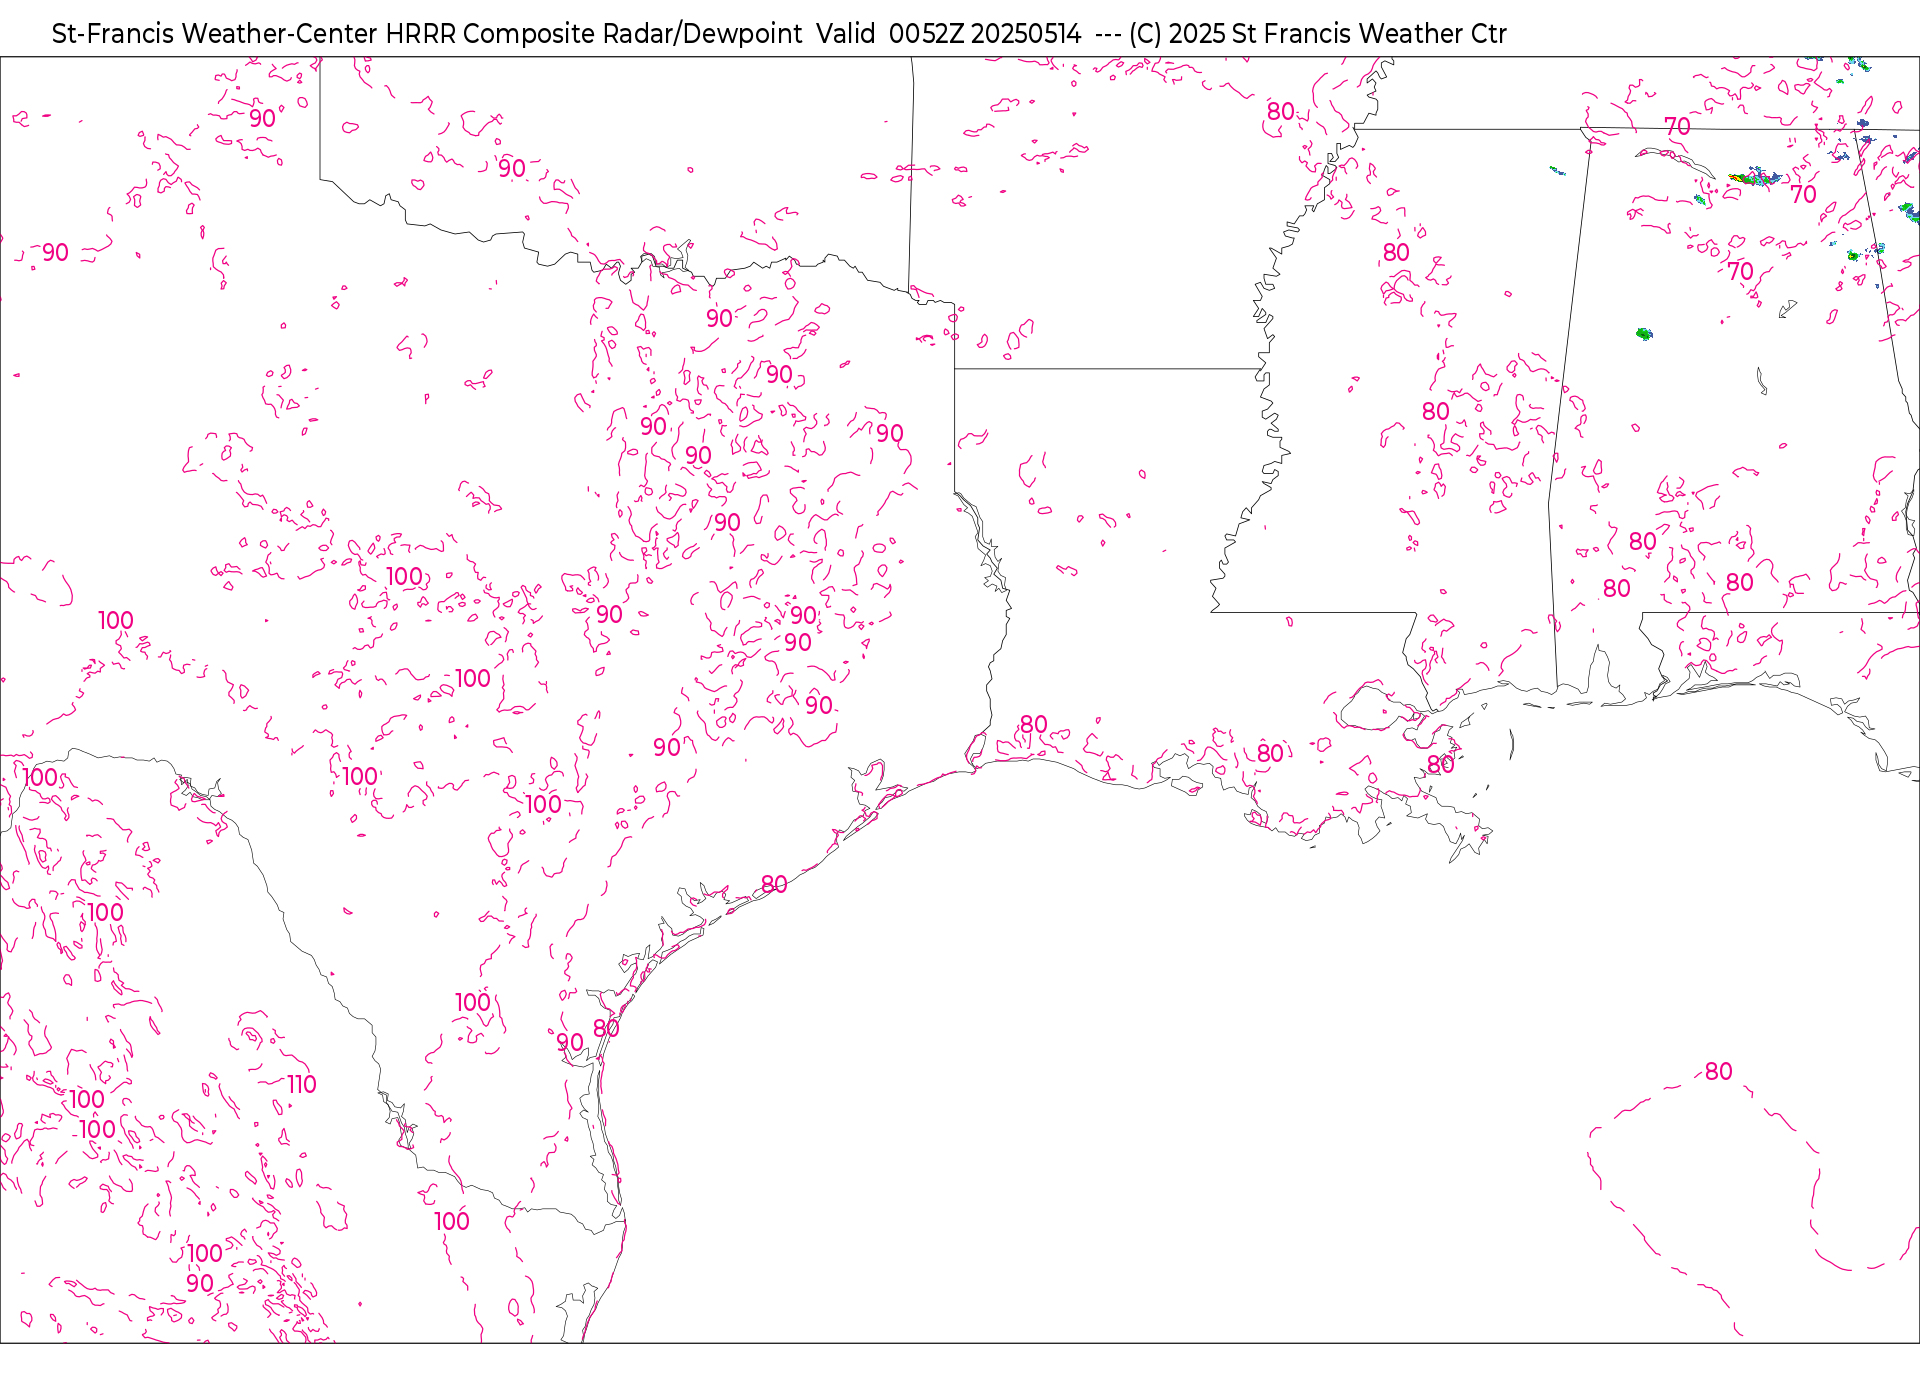Image resolution: width=1920 pixels, height=1400 pixels.
Task: Select the "HRRR Composite Radar/Dewpoint" product name
Action: [594, 34]
